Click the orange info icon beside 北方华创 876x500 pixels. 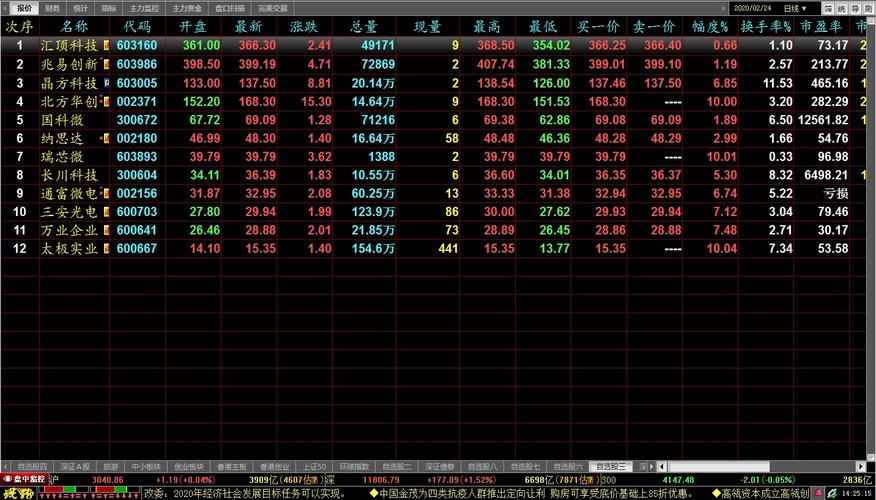click(106, 102)
